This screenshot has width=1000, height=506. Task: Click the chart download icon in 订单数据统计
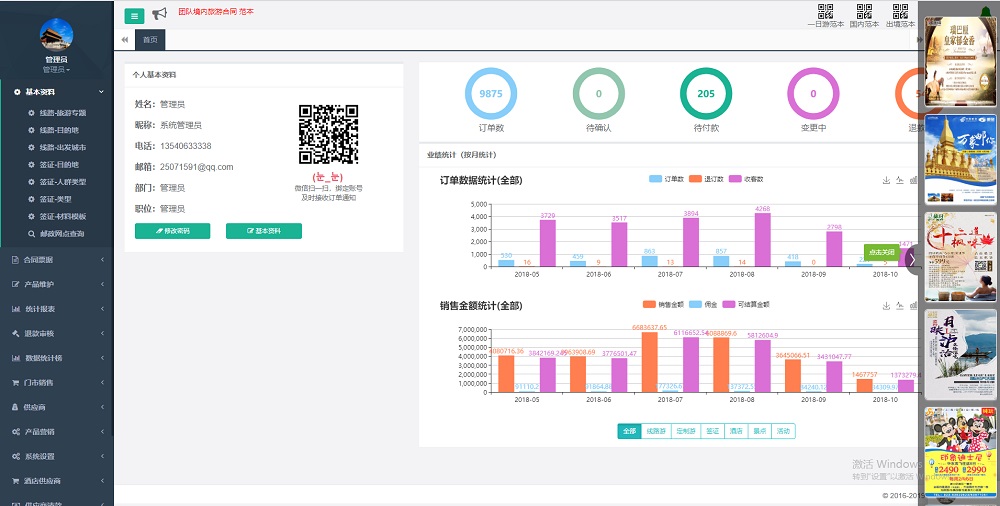886,180
